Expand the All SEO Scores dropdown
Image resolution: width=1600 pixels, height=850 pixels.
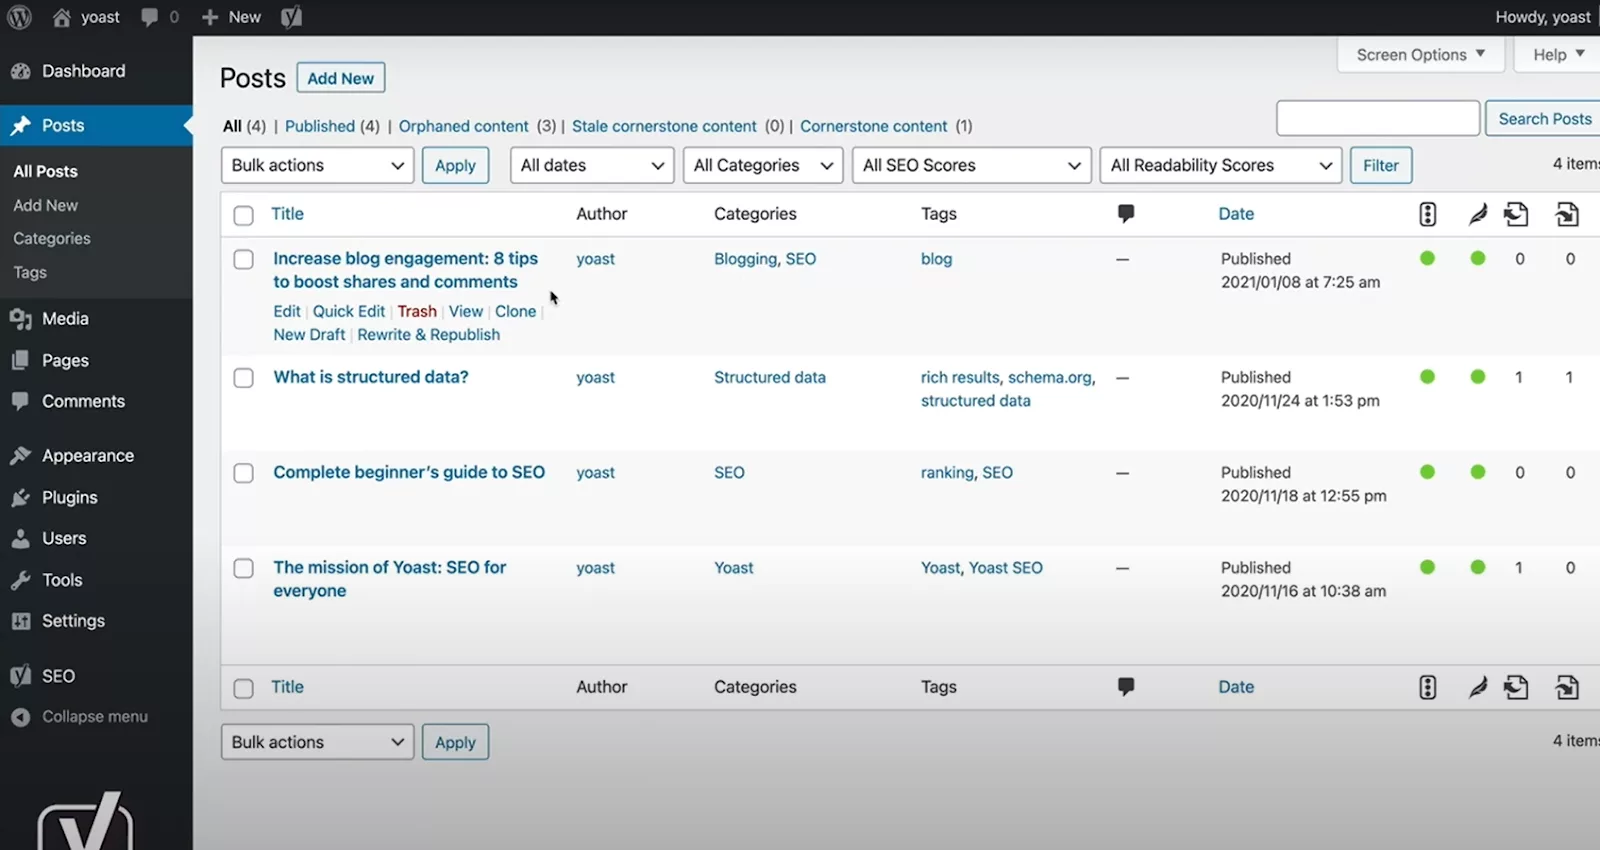(x=971, y=165)
